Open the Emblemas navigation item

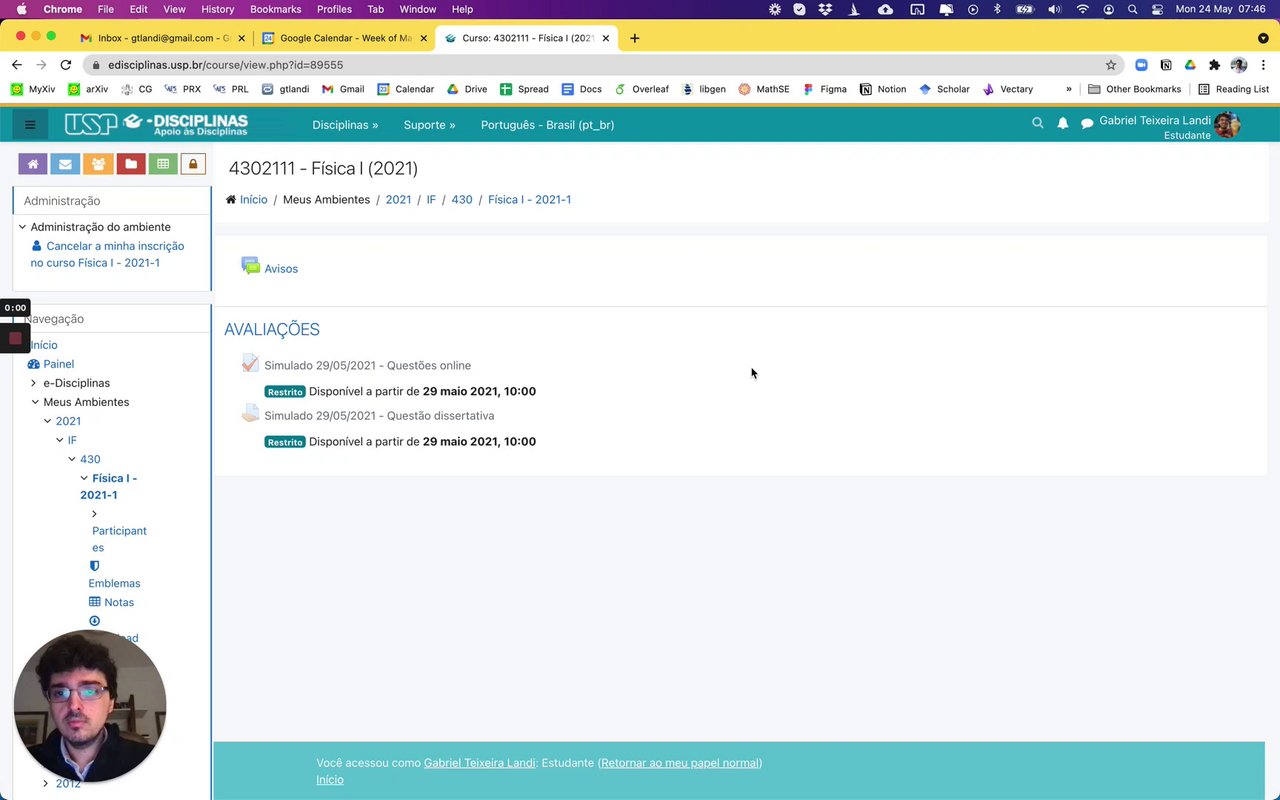114,583
